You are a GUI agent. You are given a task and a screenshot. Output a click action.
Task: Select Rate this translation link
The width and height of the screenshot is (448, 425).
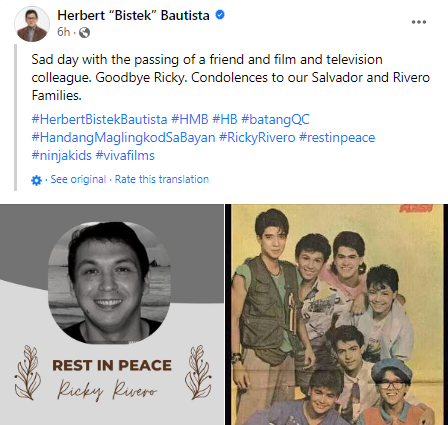162,179
